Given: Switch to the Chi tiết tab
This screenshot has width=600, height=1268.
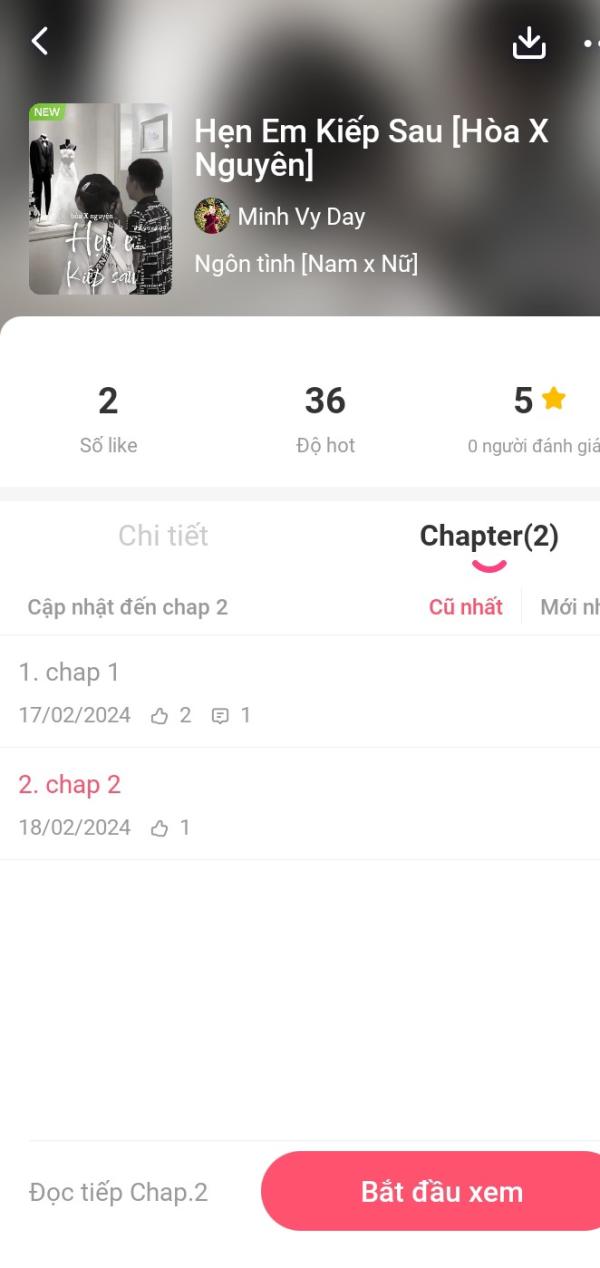Looking at the screenshot, I should pyautogui.click(x=163, y=536).
